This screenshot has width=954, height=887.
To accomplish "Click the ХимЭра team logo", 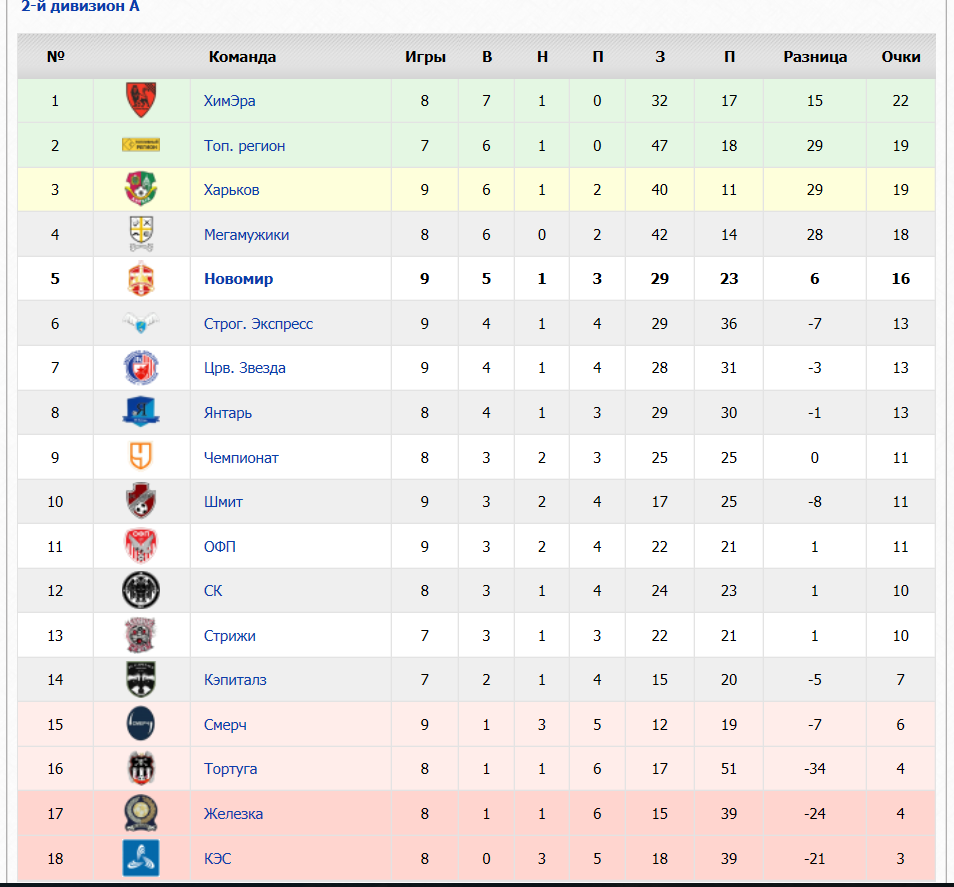I will tap(141, 100).
